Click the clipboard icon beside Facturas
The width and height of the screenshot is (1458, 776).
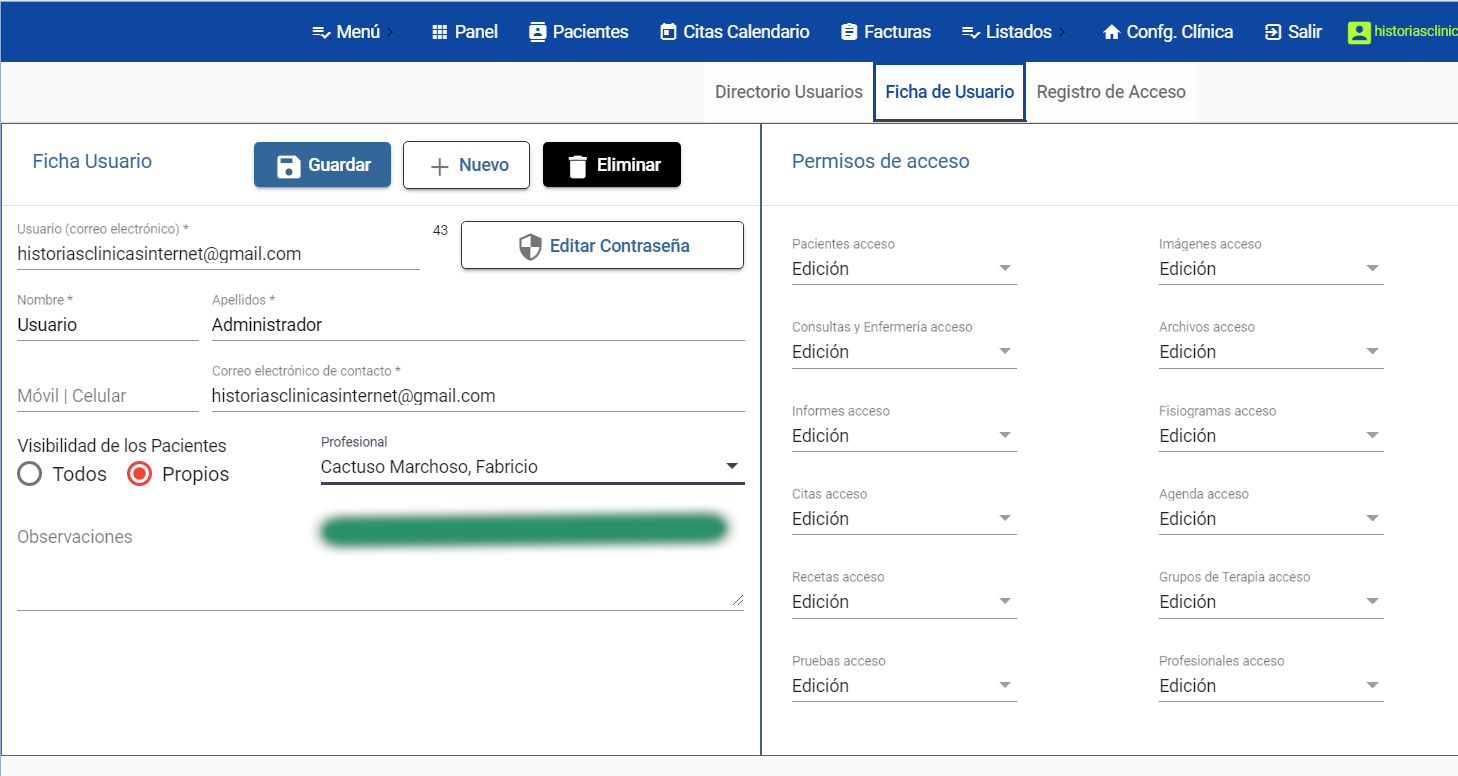(x=849, y=32)
